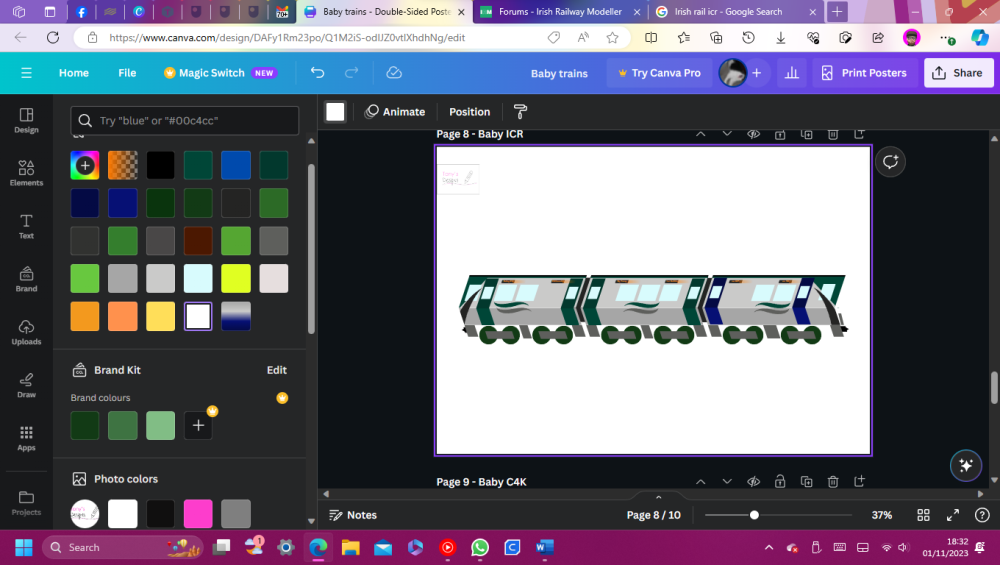
Task: Hide Page 8 with eye icon
Action: click(x=754, y=134)
